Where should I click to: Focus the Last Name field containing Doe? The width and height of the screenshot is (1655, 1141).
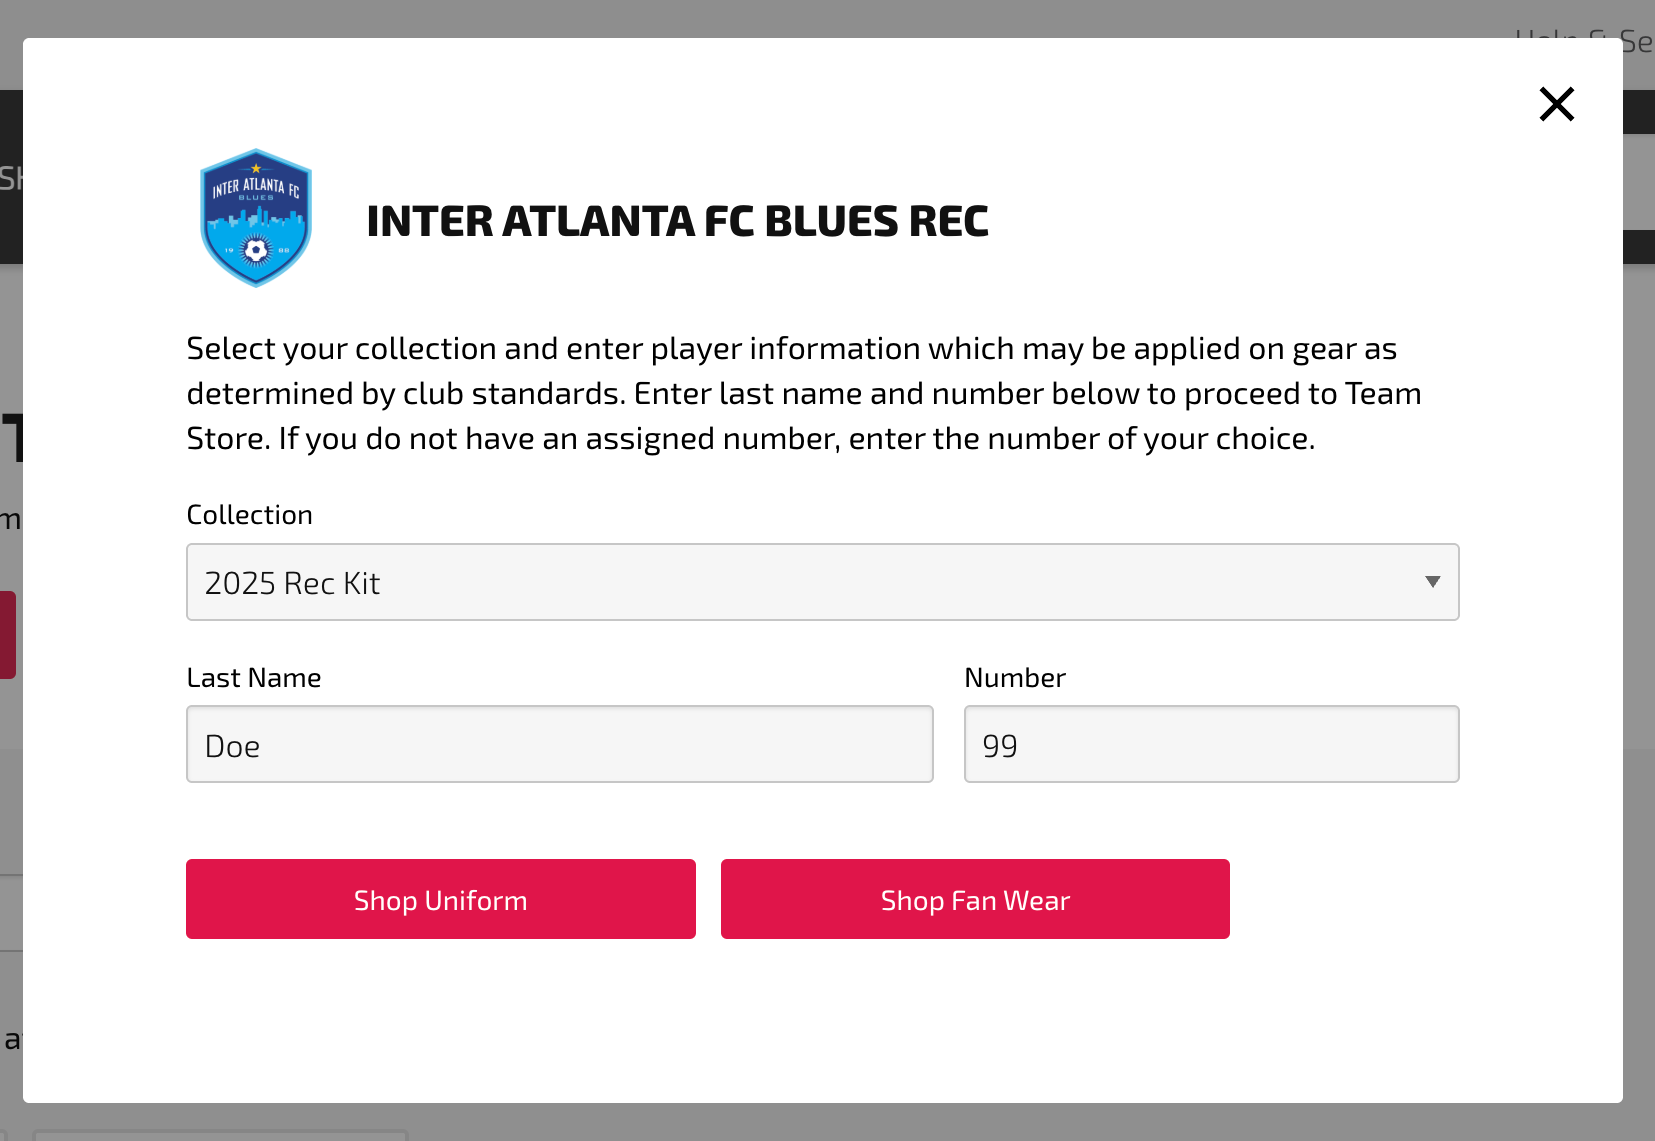point(559,744)
